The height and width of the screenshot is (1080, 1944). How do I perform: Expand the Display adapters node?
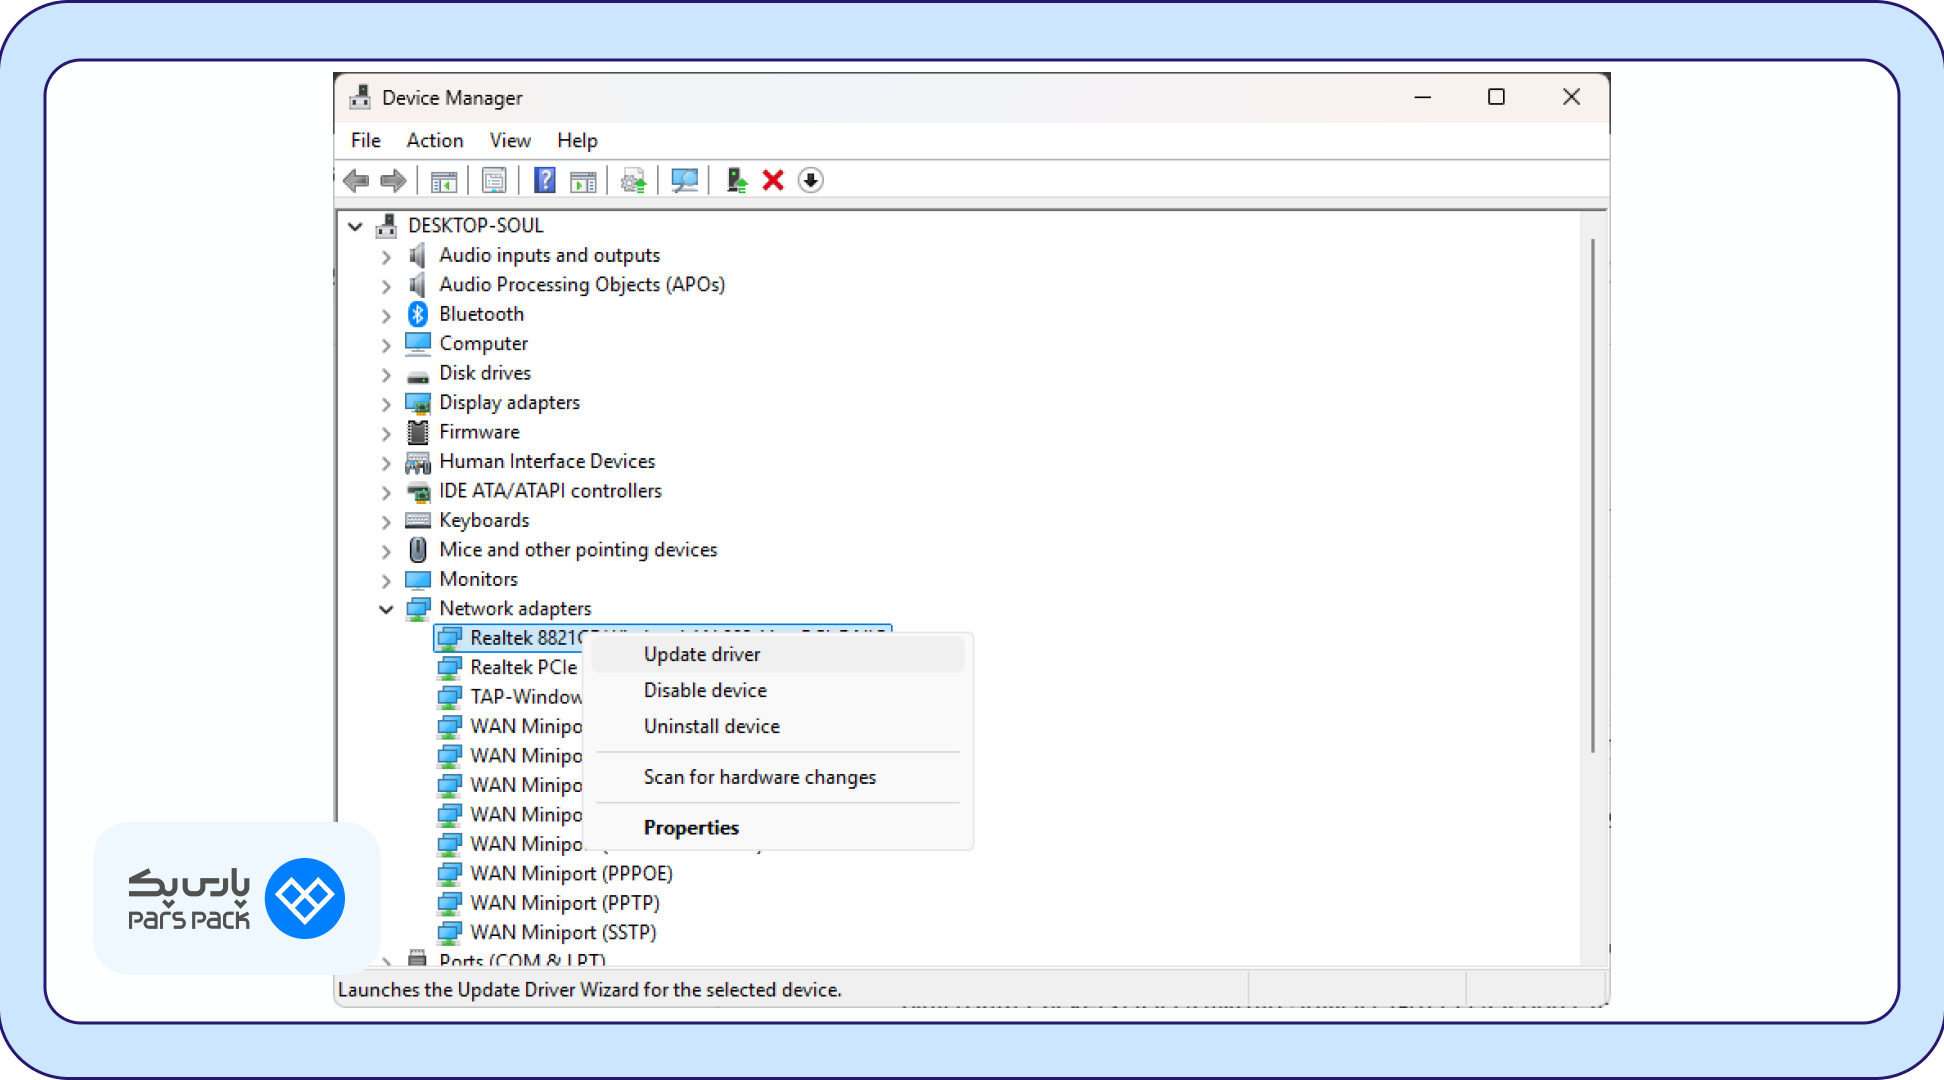click(386, 404)
